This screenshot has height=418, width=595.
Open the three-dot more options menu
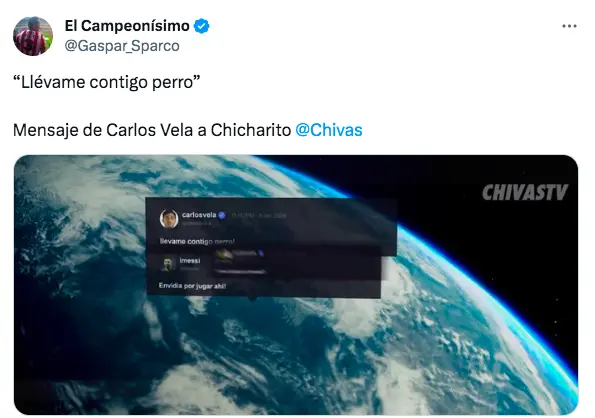[x=569, y=26]
